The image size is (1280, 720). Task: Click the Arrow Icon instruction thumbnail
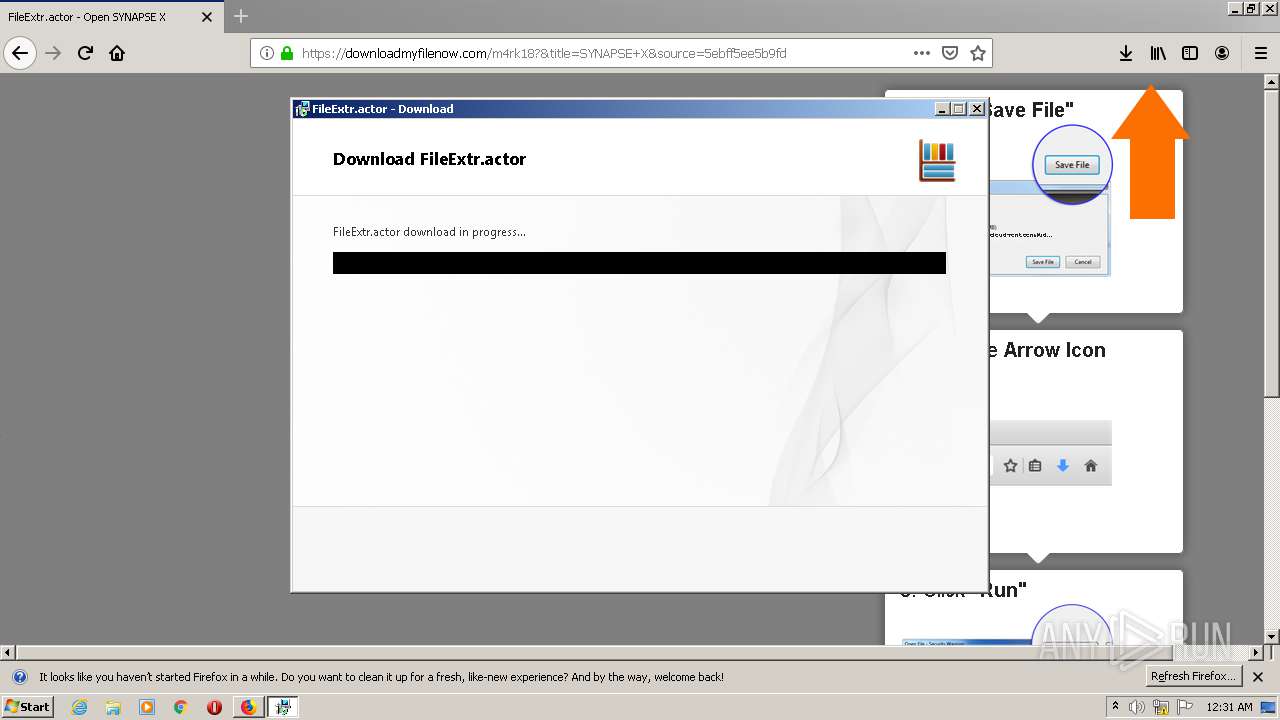pyautogui.click(x=1050, y=453)
